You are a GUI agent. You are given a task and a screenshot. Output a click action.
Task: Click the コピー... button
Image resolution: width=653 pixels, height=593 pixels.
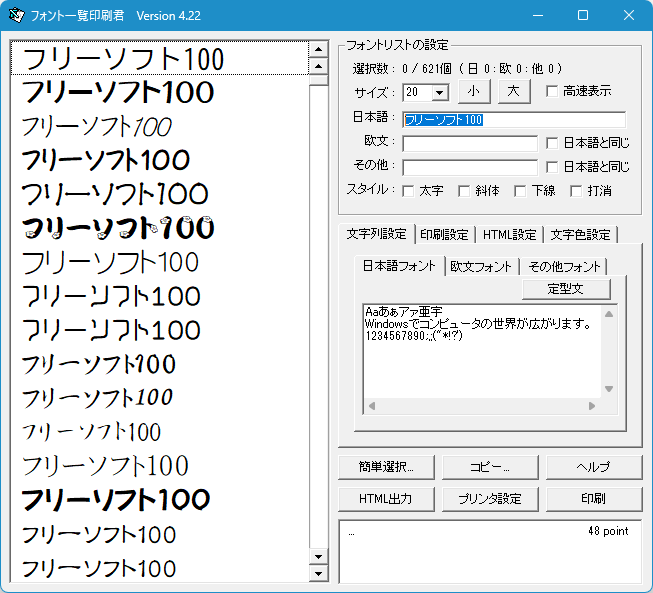490,467
